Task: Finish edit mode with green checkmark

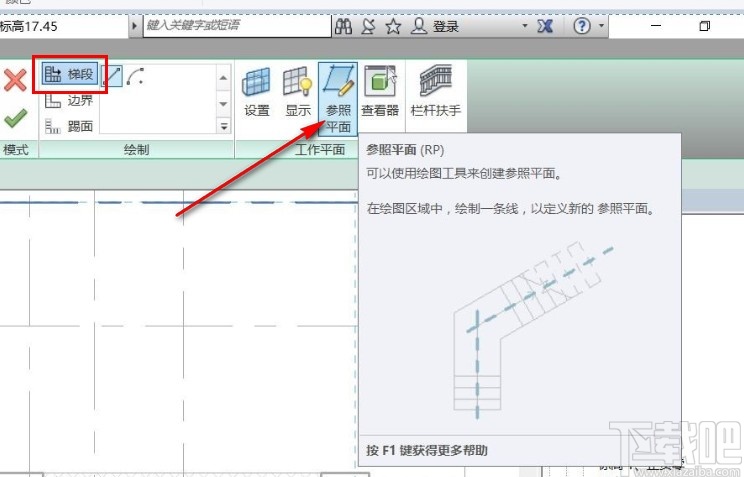Action: coord(15,118)
